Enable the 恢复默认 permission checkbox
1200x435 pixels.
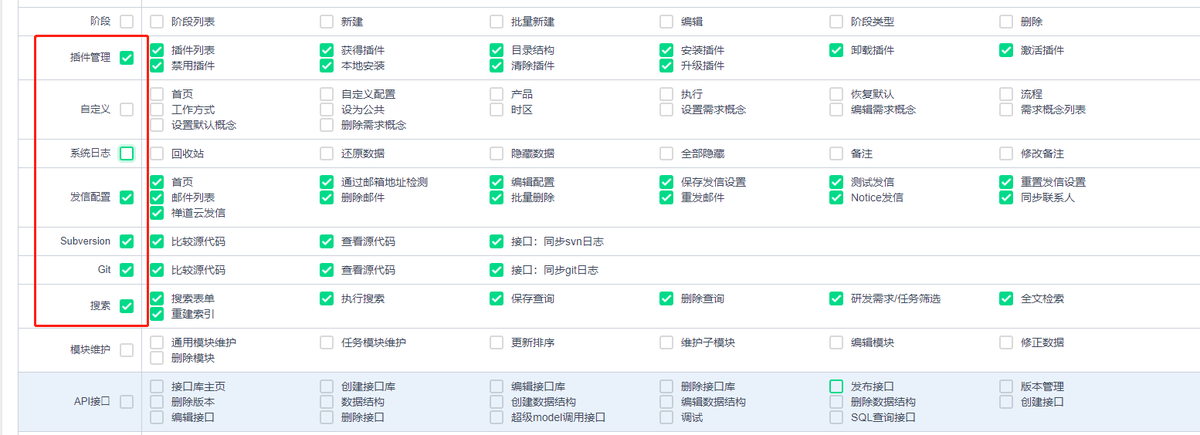[x=837, y=94]
